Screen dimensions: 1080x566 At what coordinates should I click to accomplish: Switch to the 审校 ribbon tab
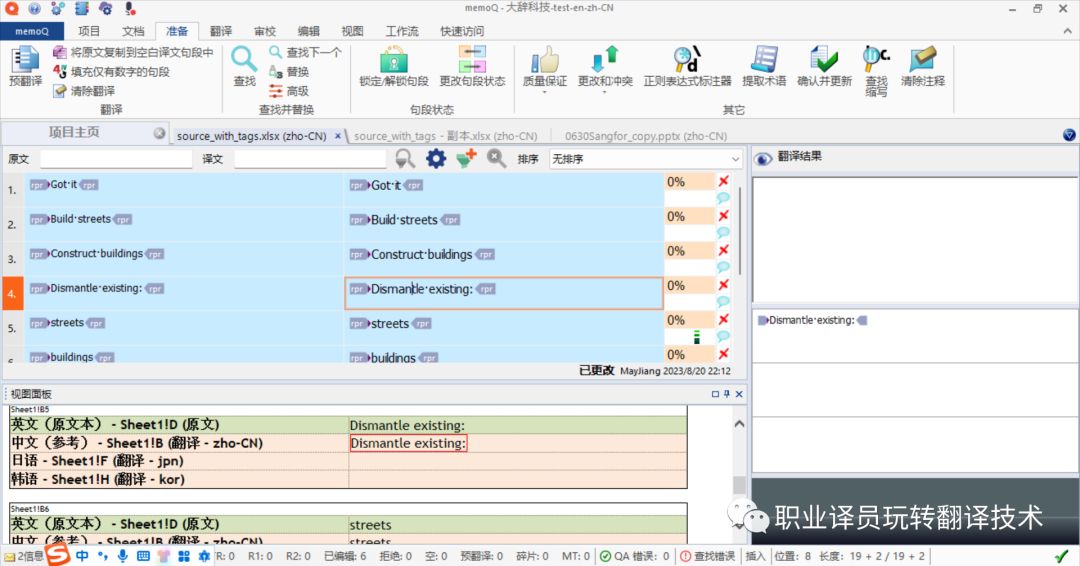coord(264,31)
